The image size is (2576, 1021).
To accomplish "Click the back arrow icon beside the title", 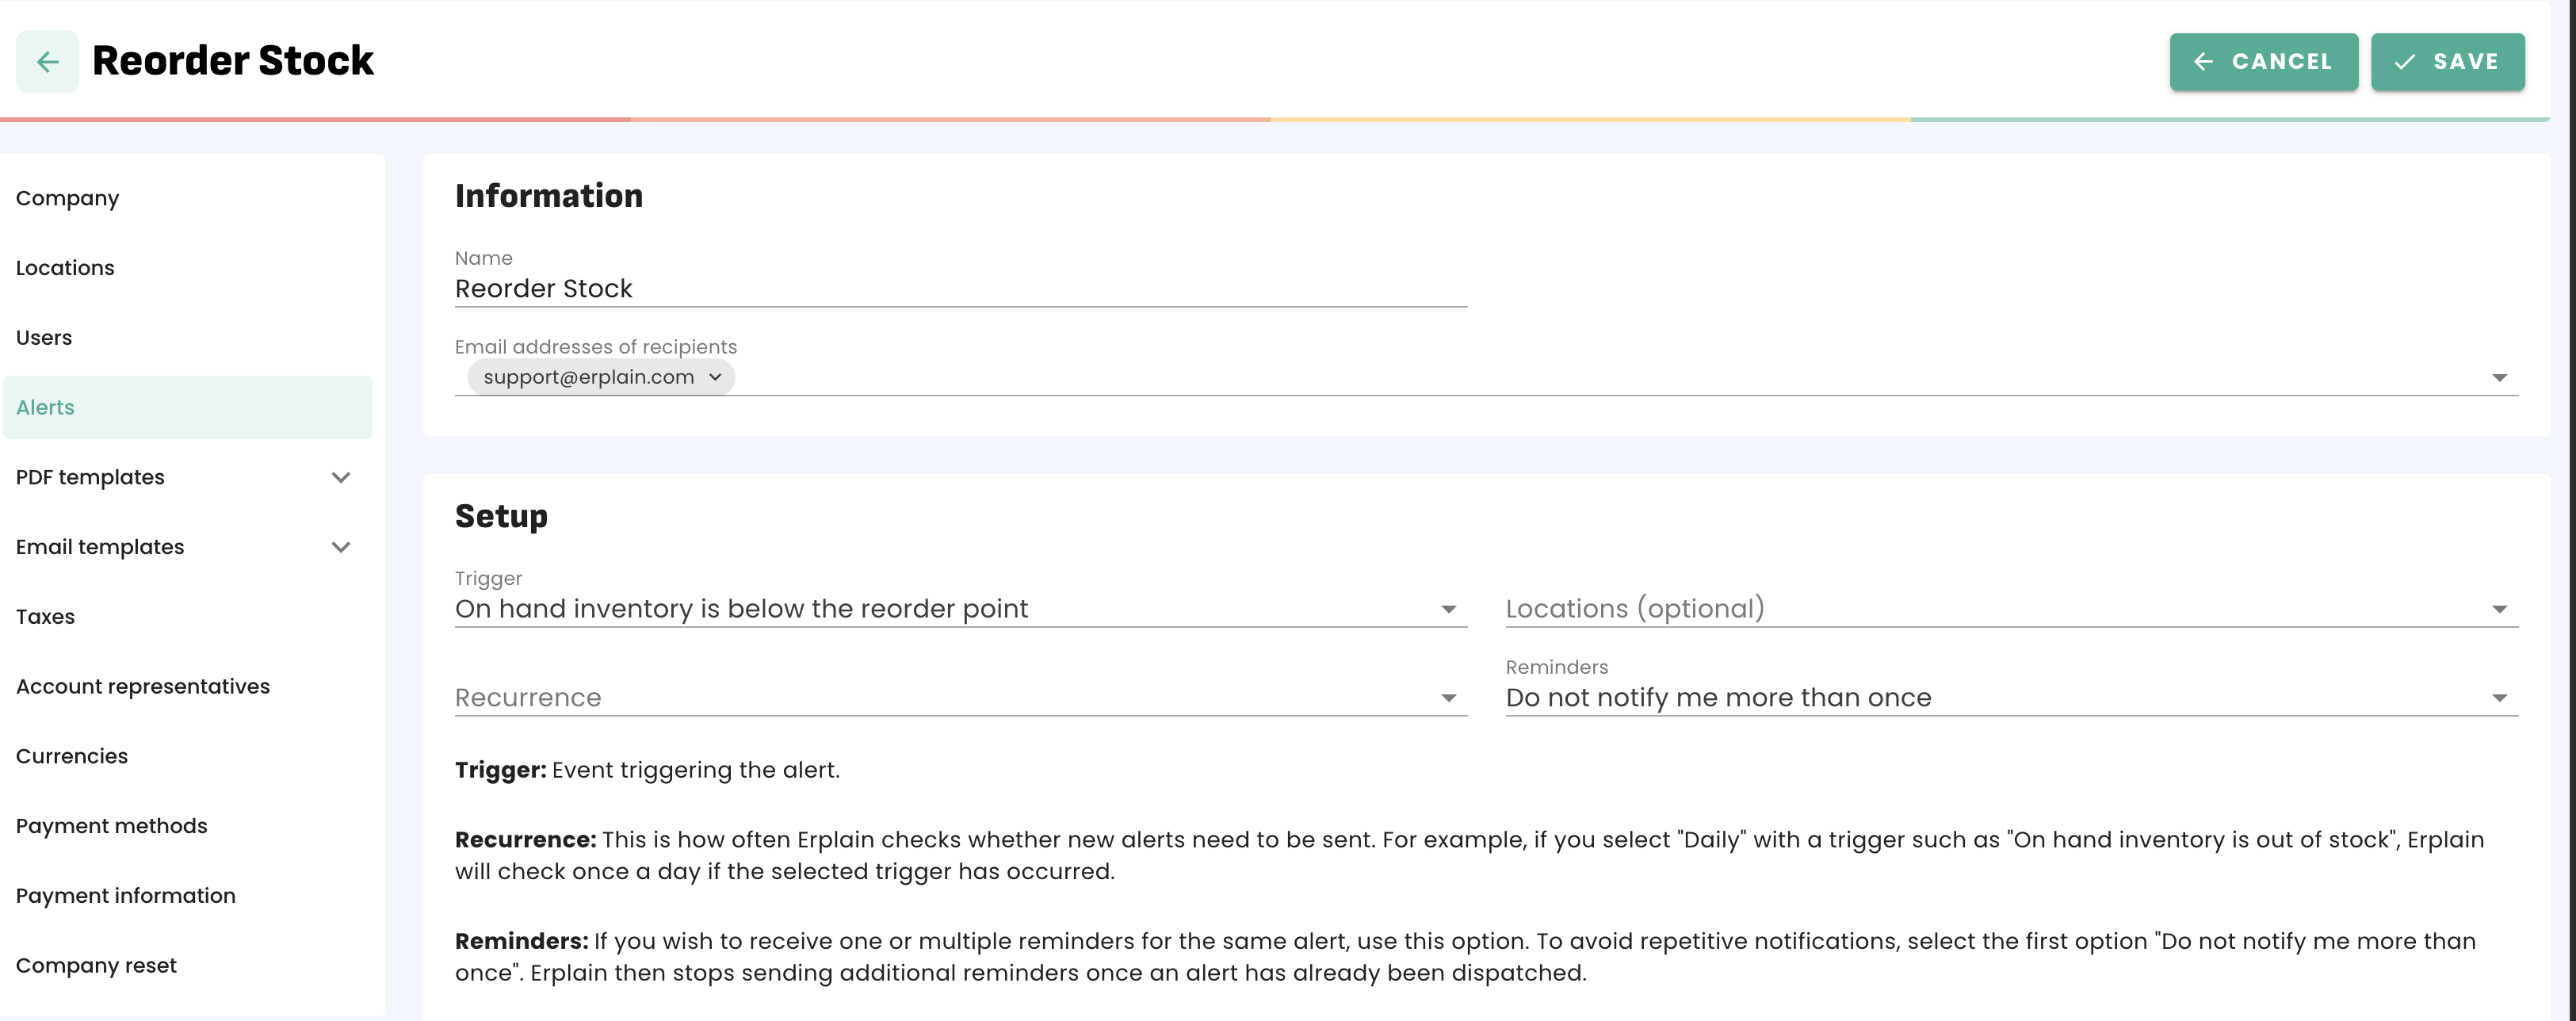I will click(47, 62).
